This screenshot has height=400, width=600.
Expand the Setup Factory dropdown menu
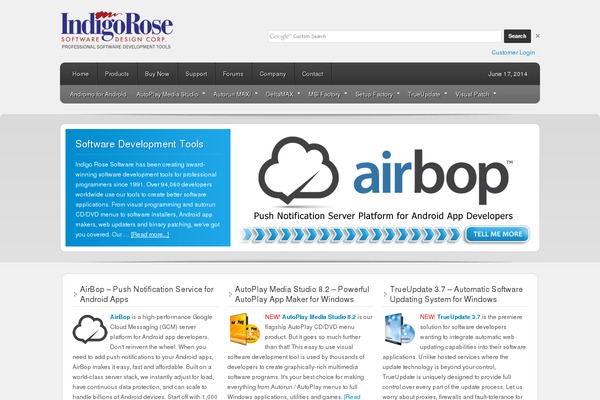click(x=398, y=93)
